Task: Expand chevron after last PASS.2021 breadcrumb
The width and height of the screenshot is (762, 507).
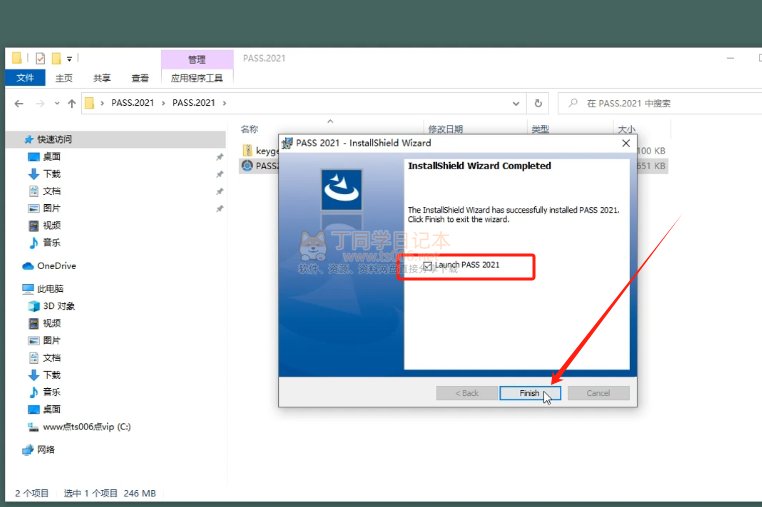Action: point(224,103)
